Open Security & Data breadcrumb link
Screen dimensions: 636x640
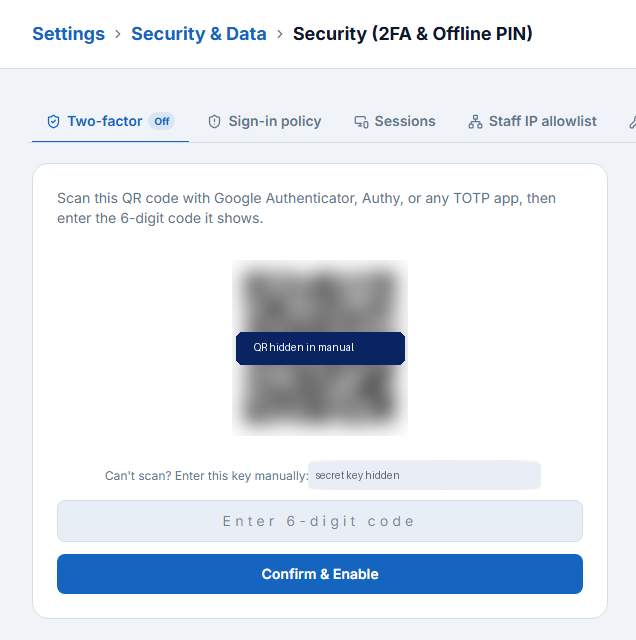(x=199, y=34)
